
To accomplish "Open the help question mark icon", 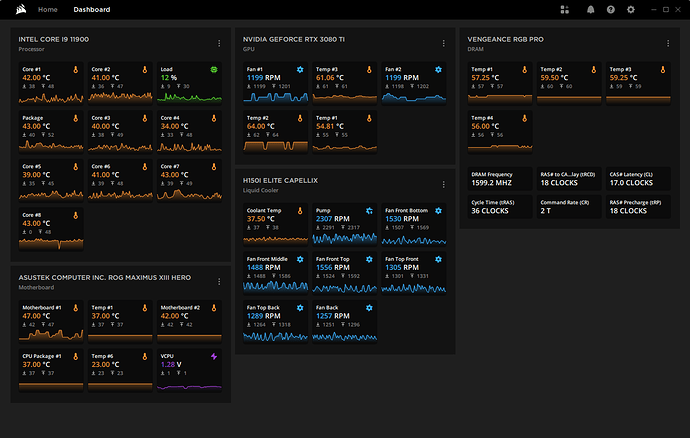I will 610,10.
